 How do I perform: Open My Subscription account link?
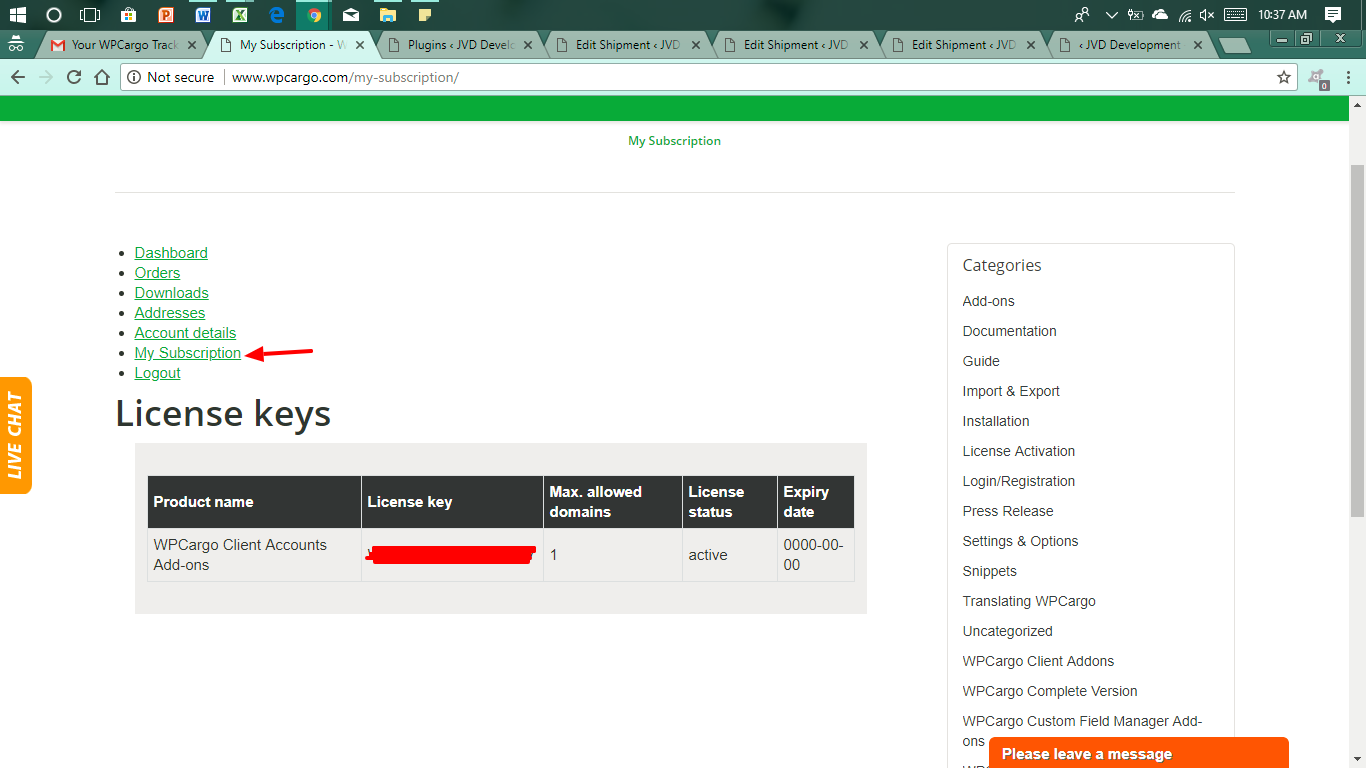tap(188, 353)
